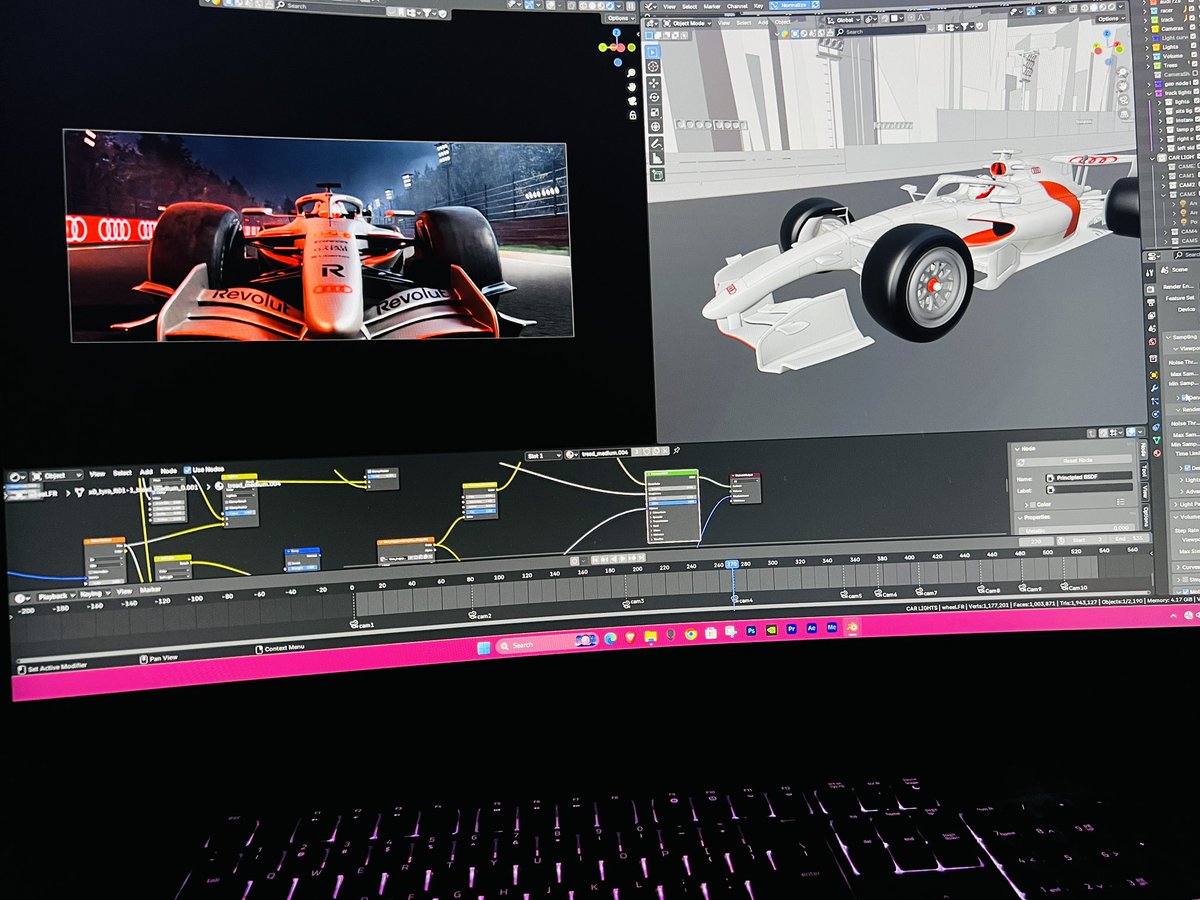
Task: Select the 3D Cursor tool in viewport toolbar
Action: click(654, 66)
